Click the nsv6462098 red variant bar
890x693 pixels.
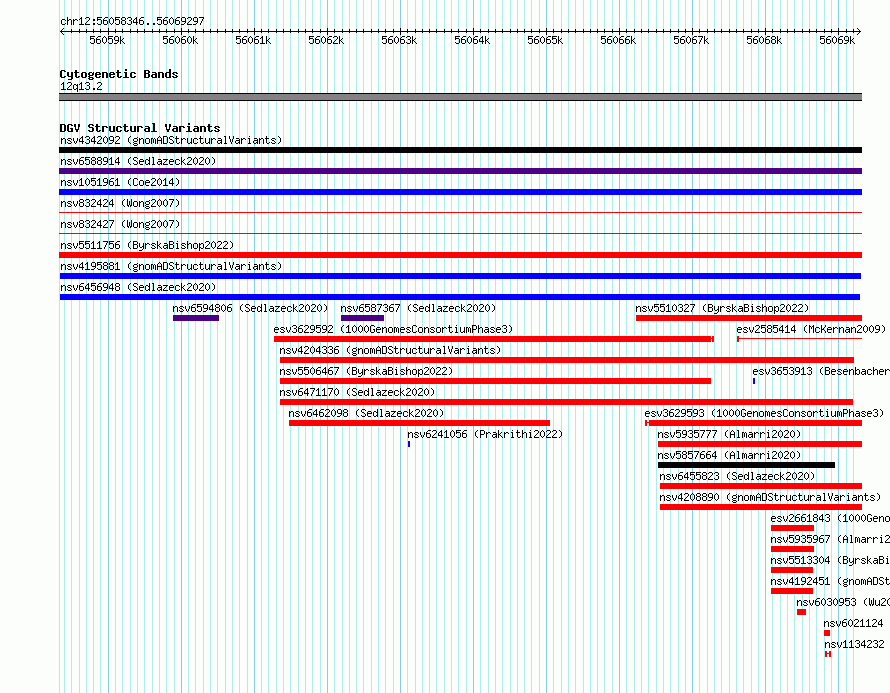click(419, 423)
